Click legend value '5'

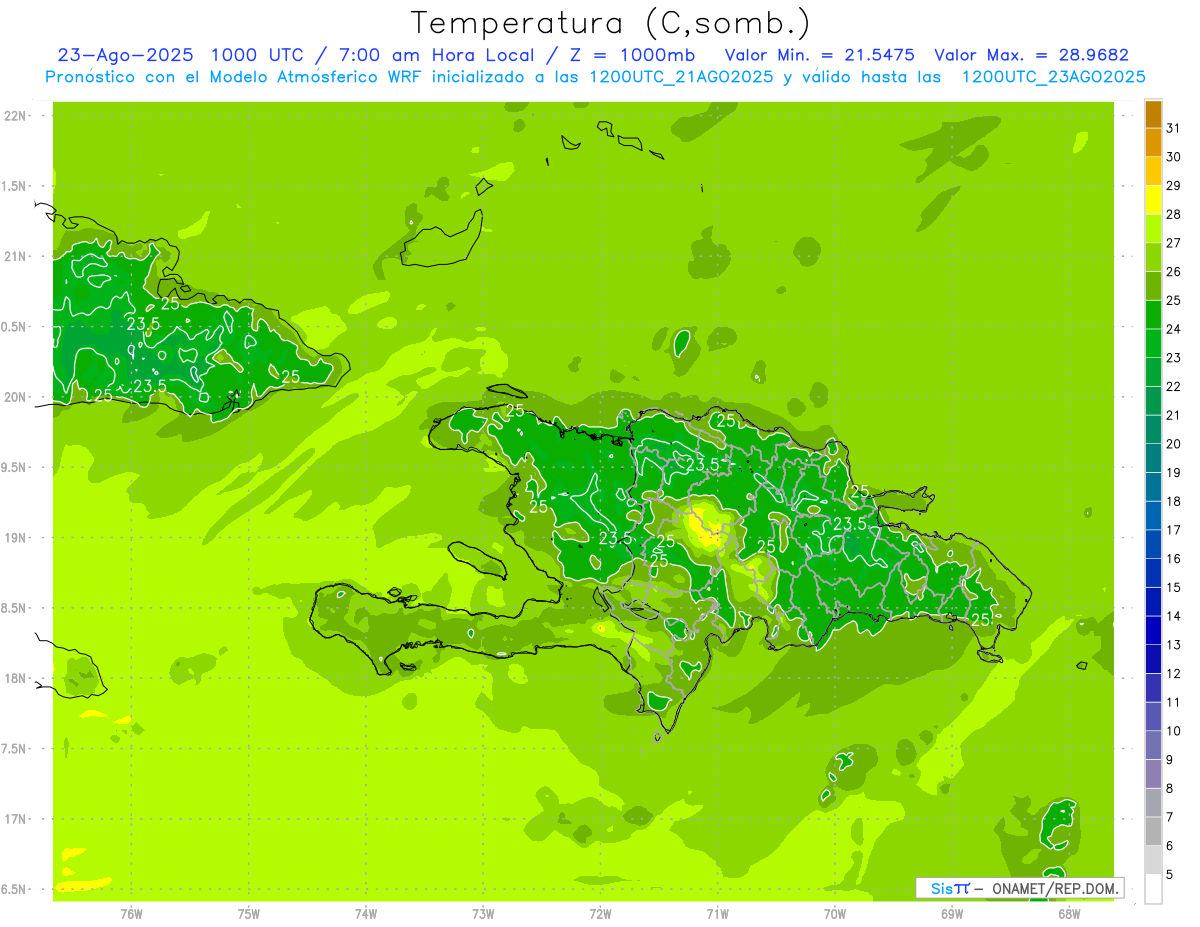[1170, 874]
